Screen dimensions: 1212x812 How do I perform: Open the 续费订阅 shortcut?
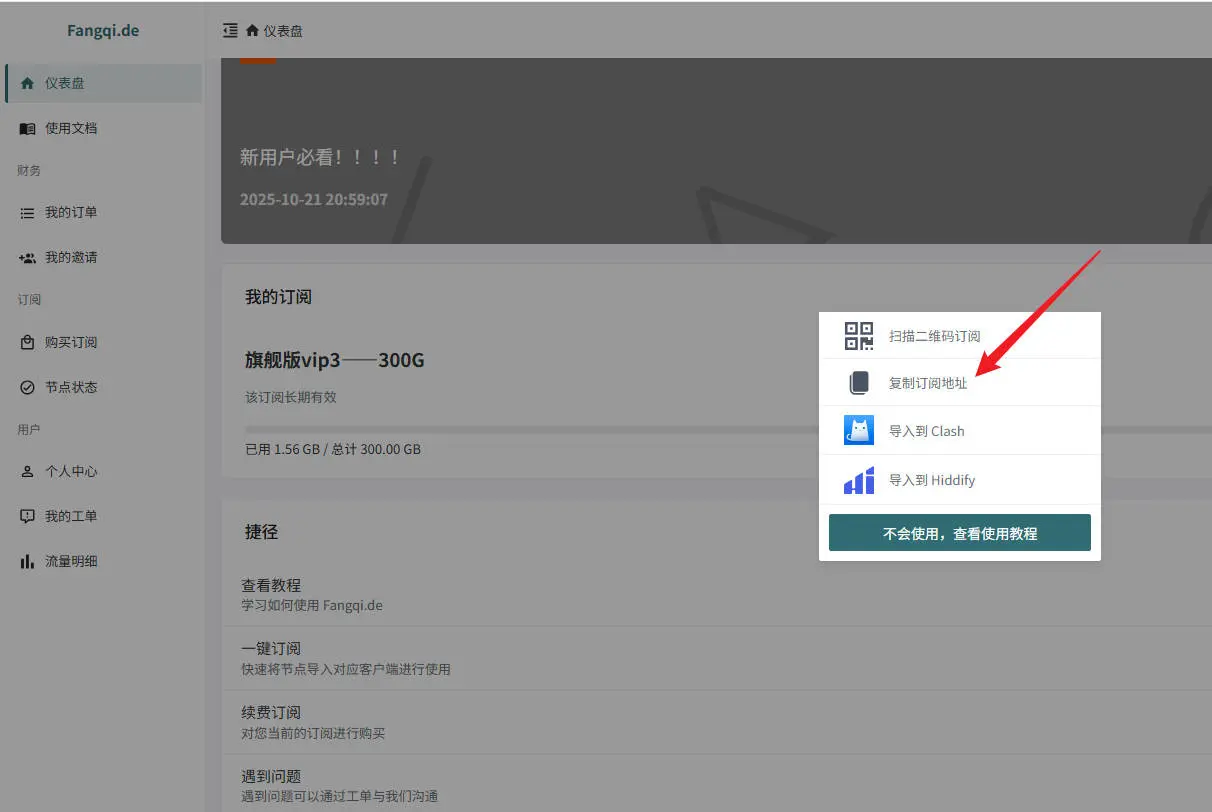[x=716, y=722]
